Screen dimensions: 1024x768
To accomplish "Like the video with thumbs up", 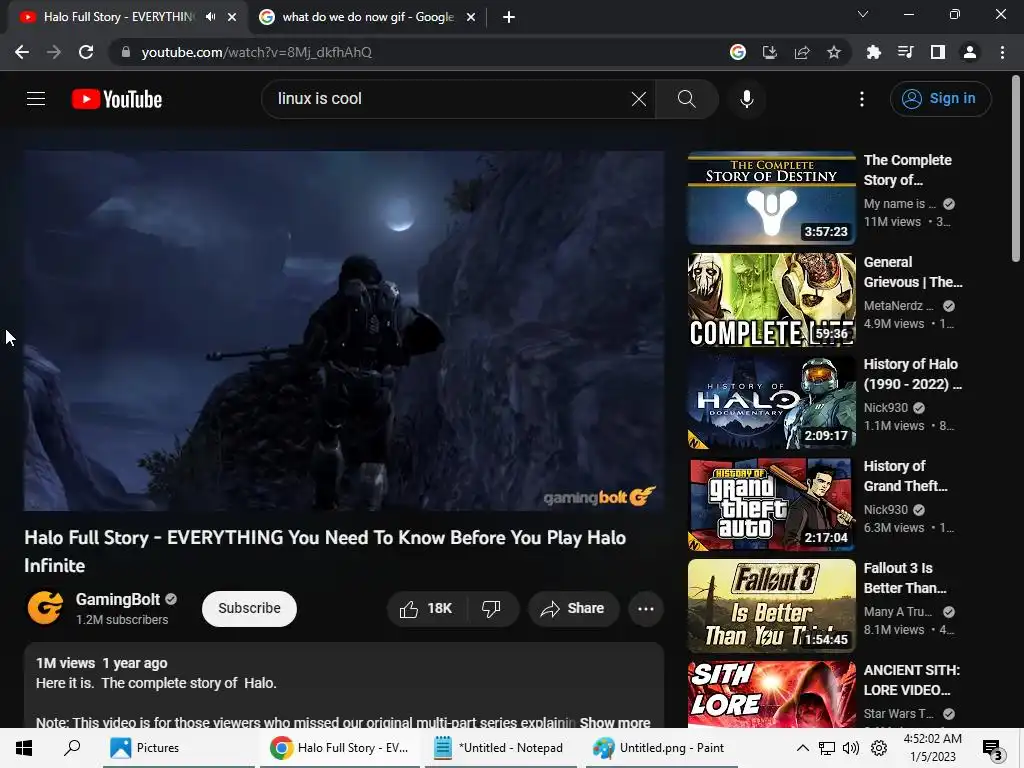I will (426, 609).
